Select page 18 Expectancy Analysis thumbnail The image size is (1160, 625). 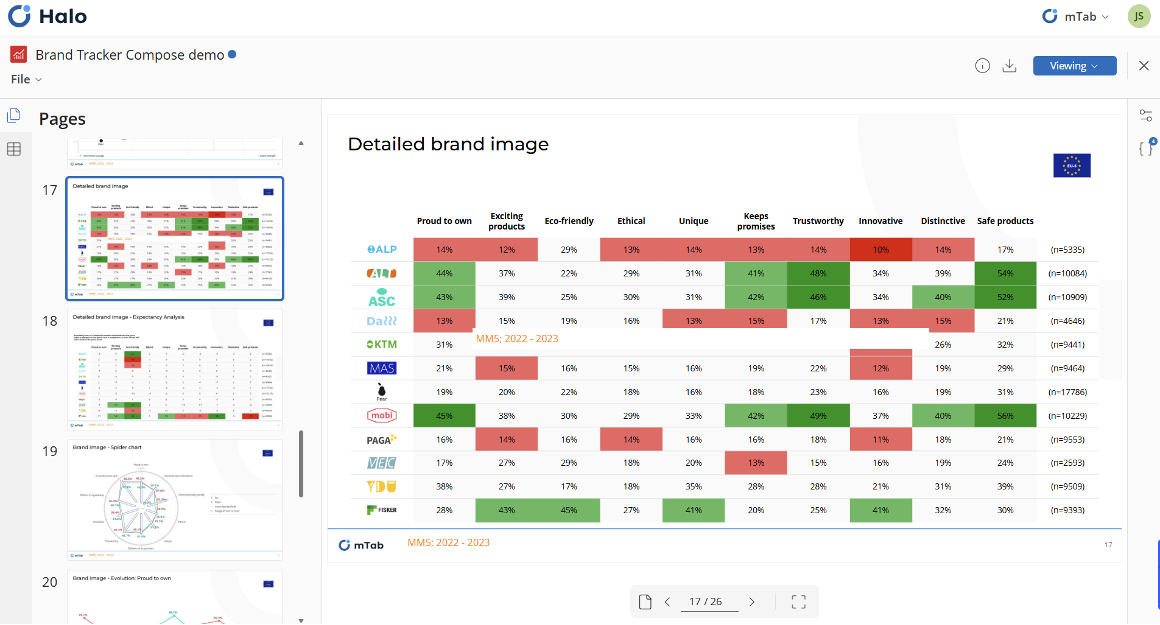[175, 369]
